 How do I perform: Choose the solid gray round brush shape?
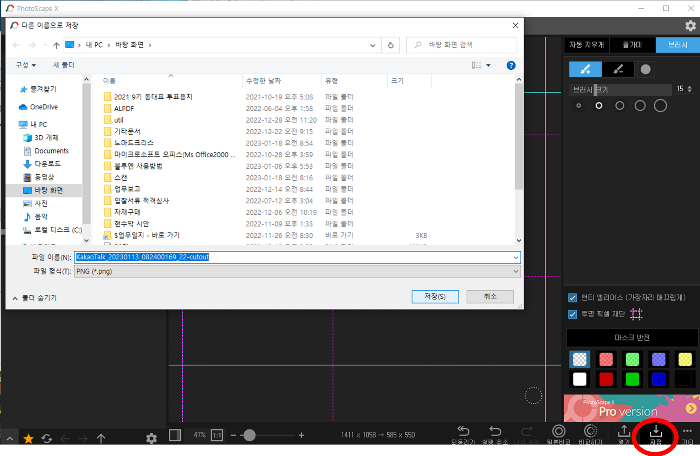tap(646, 69)
